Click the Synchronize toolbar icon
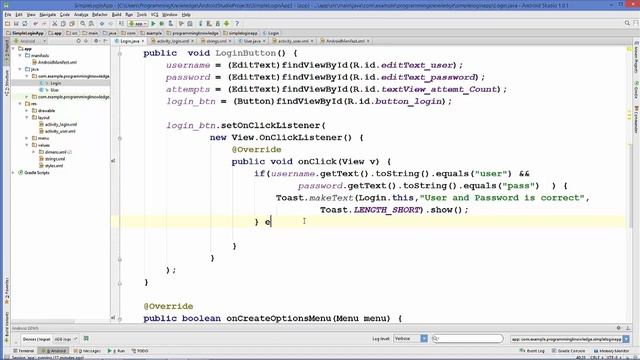Image resolution: width=640 pixels, height=360 pixels. [x=25, y=24]
